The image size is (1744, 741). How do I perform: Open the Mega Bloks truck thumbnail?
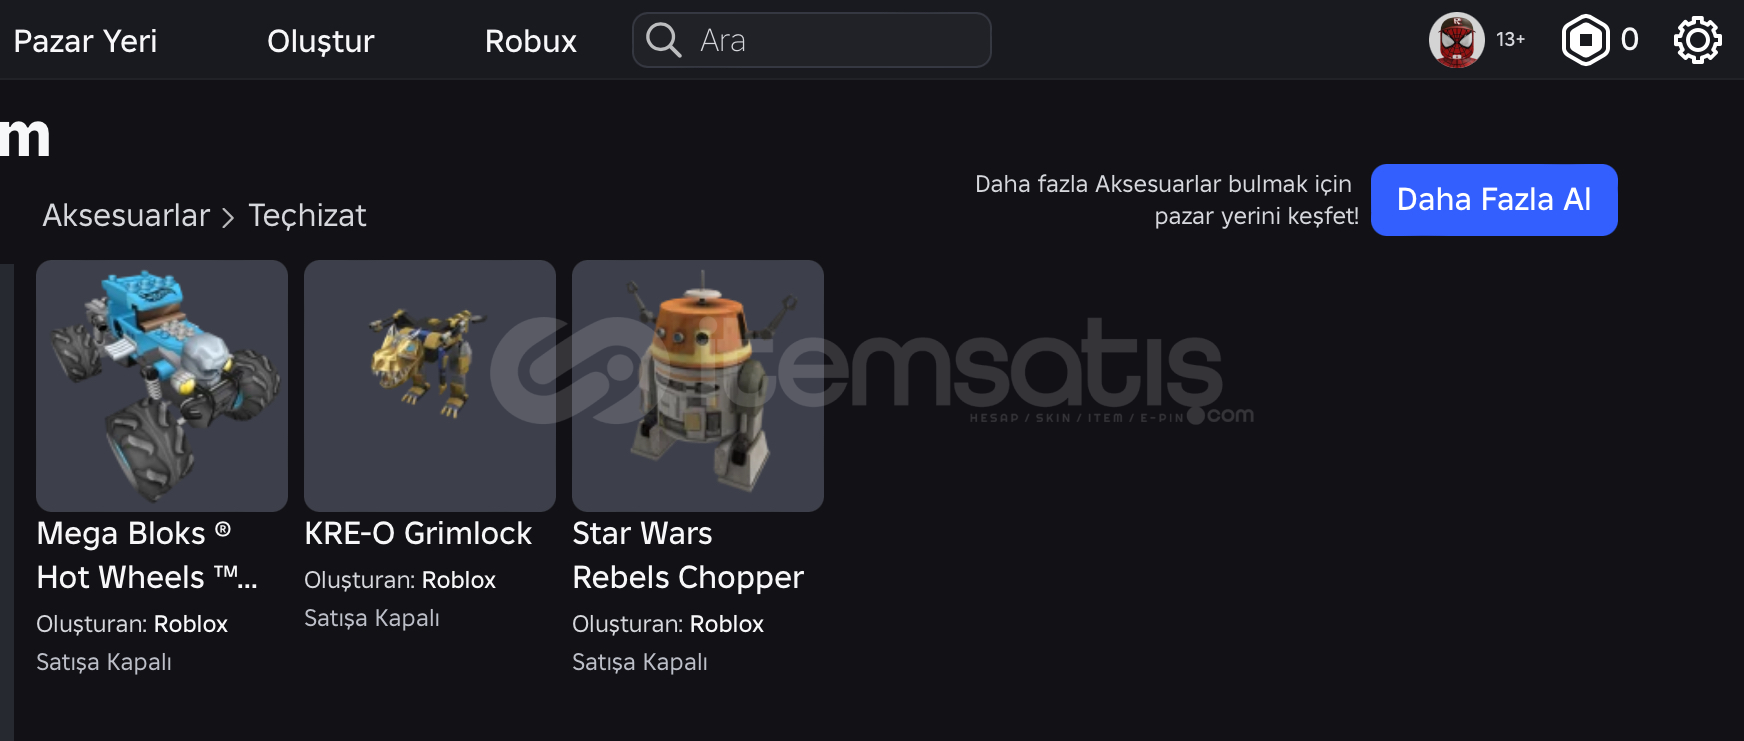coord(162,386)
